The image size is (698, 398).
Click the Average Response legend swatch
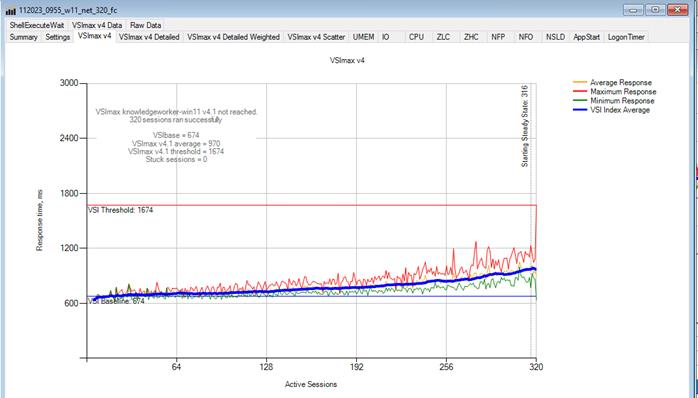(580, 82)
